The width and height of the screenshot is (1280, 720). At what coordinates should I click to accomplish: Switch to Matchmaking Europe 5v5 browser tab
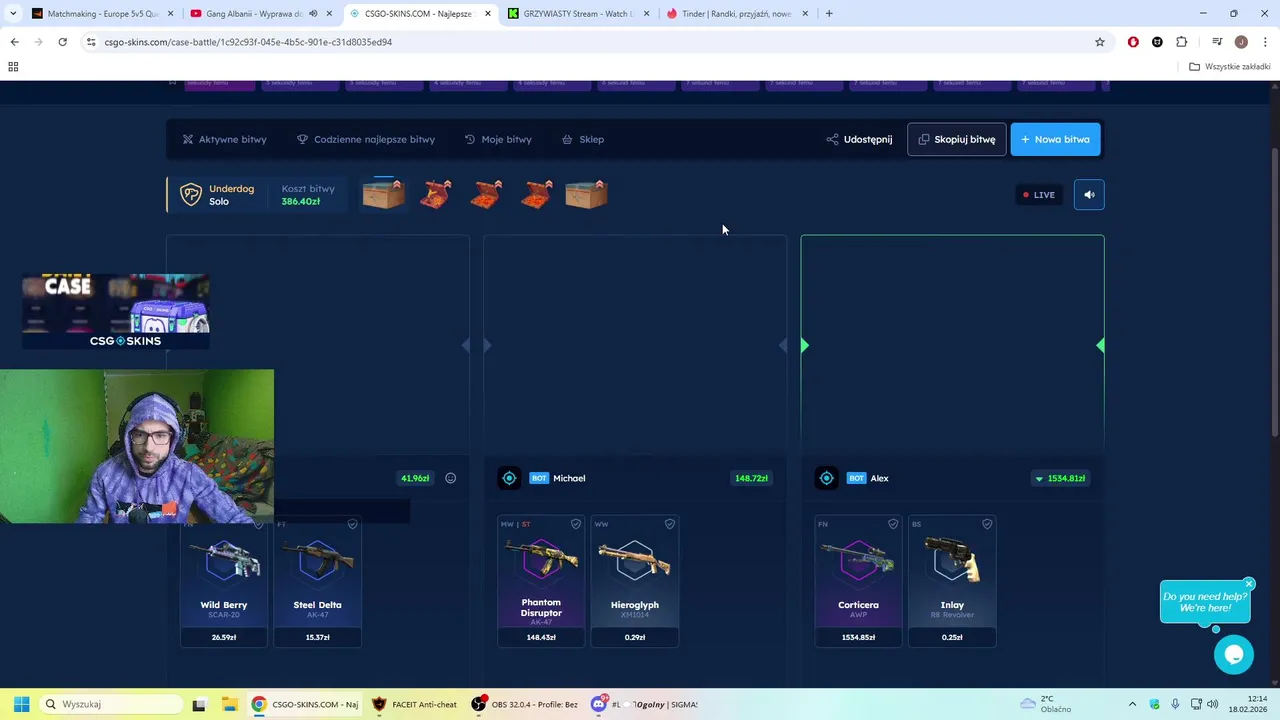[x=101, y=14]
